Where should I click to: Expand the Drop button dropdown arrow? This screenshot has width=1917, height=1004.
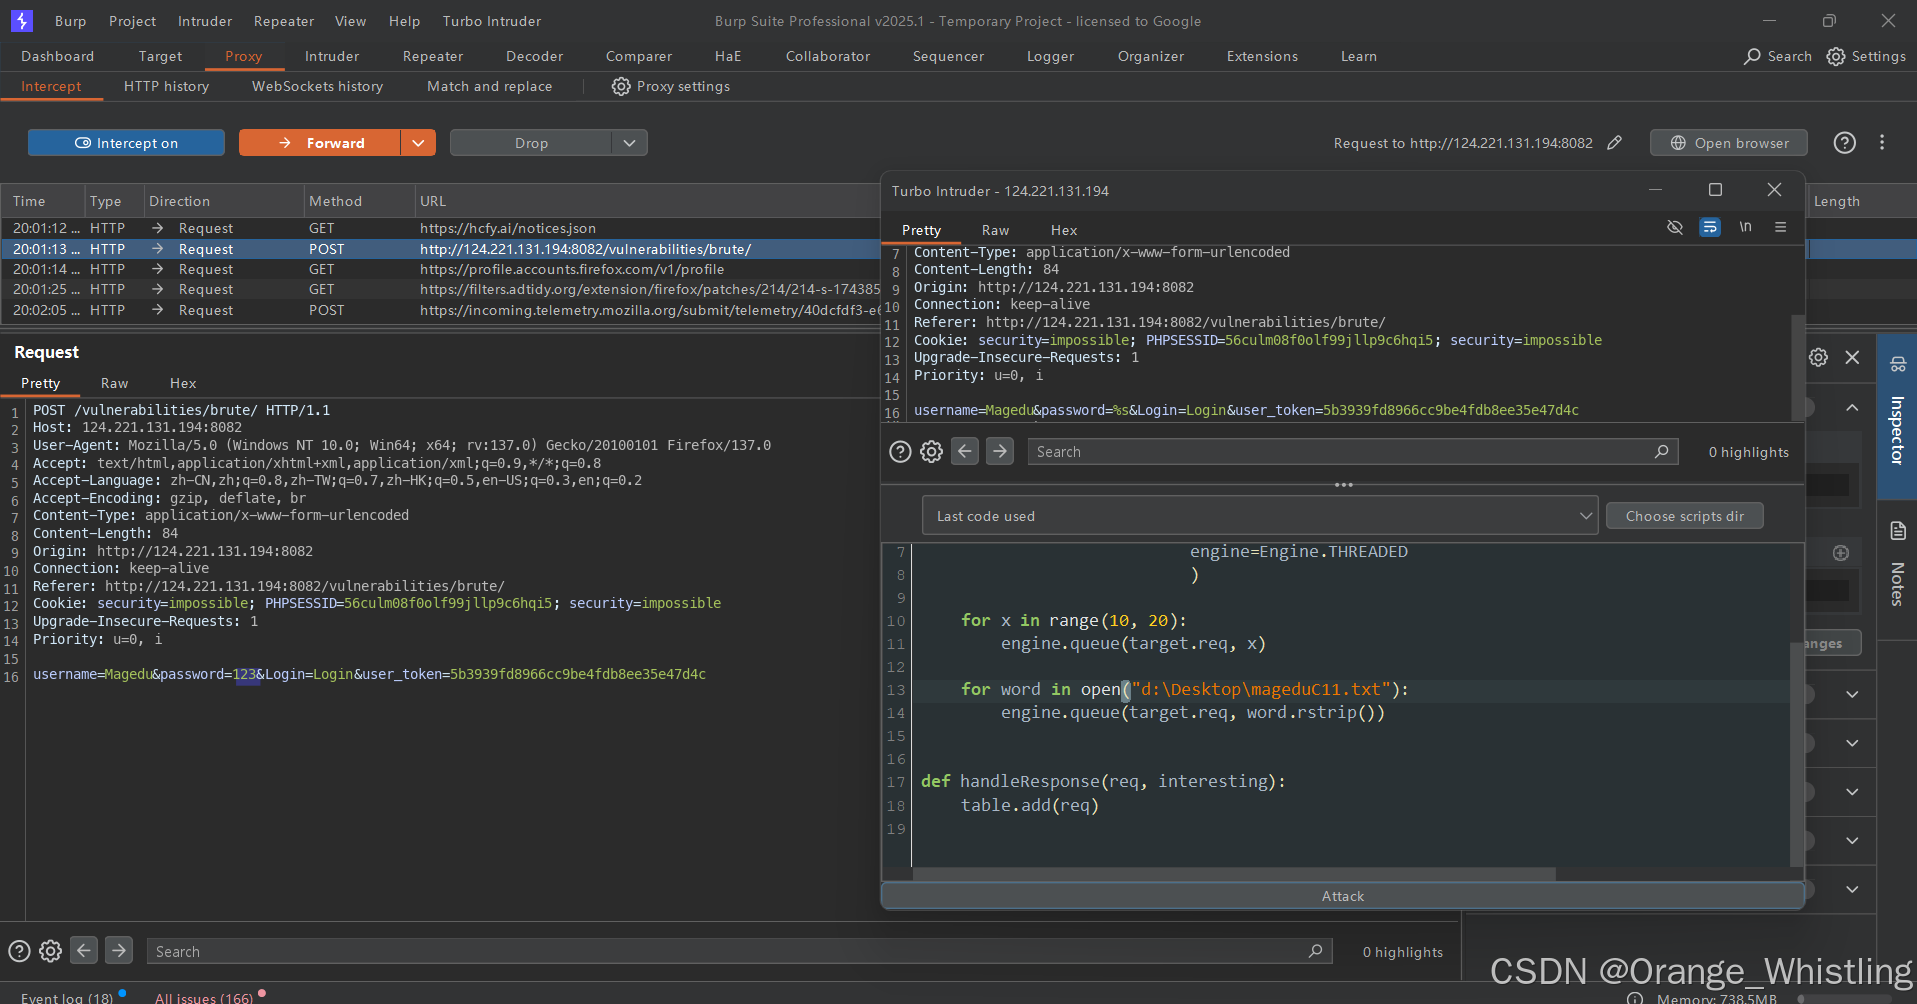pos(629,143)
